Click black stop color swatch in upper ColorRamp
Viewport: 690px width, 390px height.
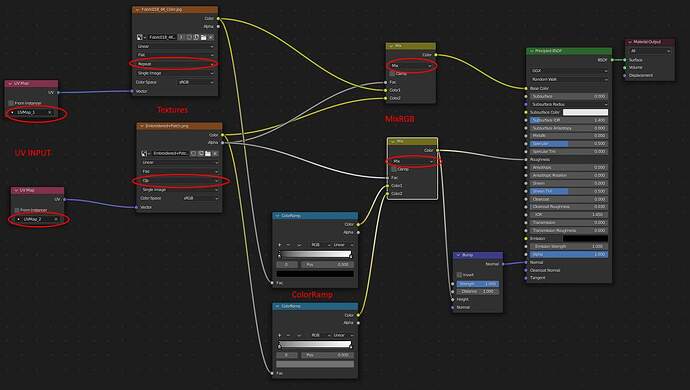(315, 274)
